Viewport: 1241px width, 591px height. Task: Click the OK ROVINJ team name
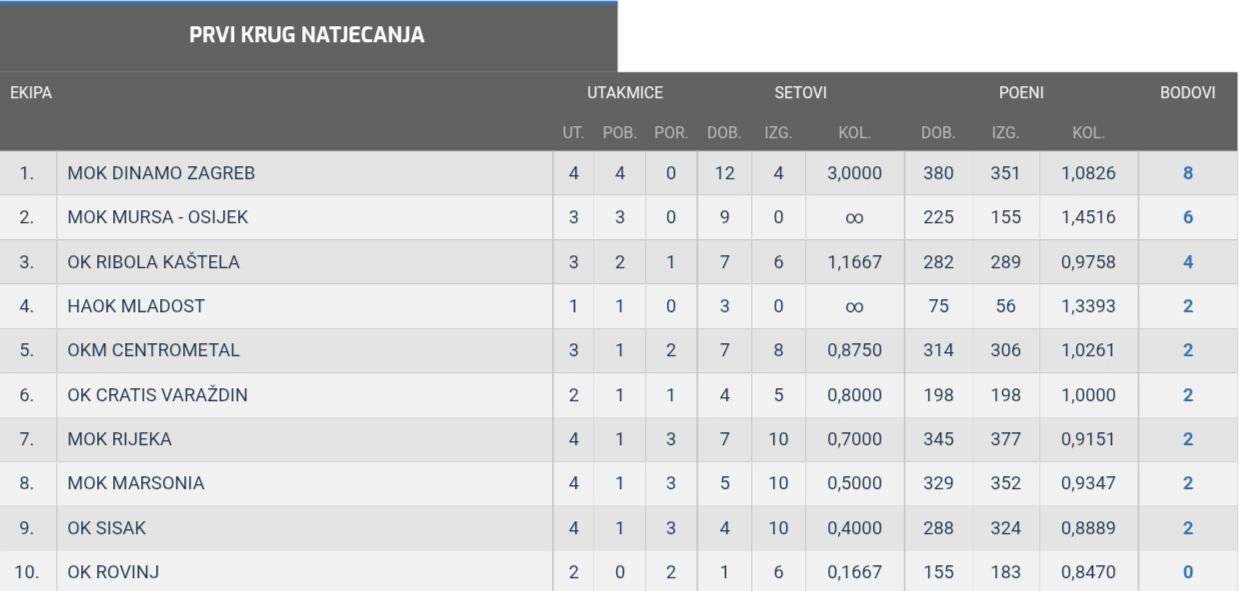coord(113,572)
